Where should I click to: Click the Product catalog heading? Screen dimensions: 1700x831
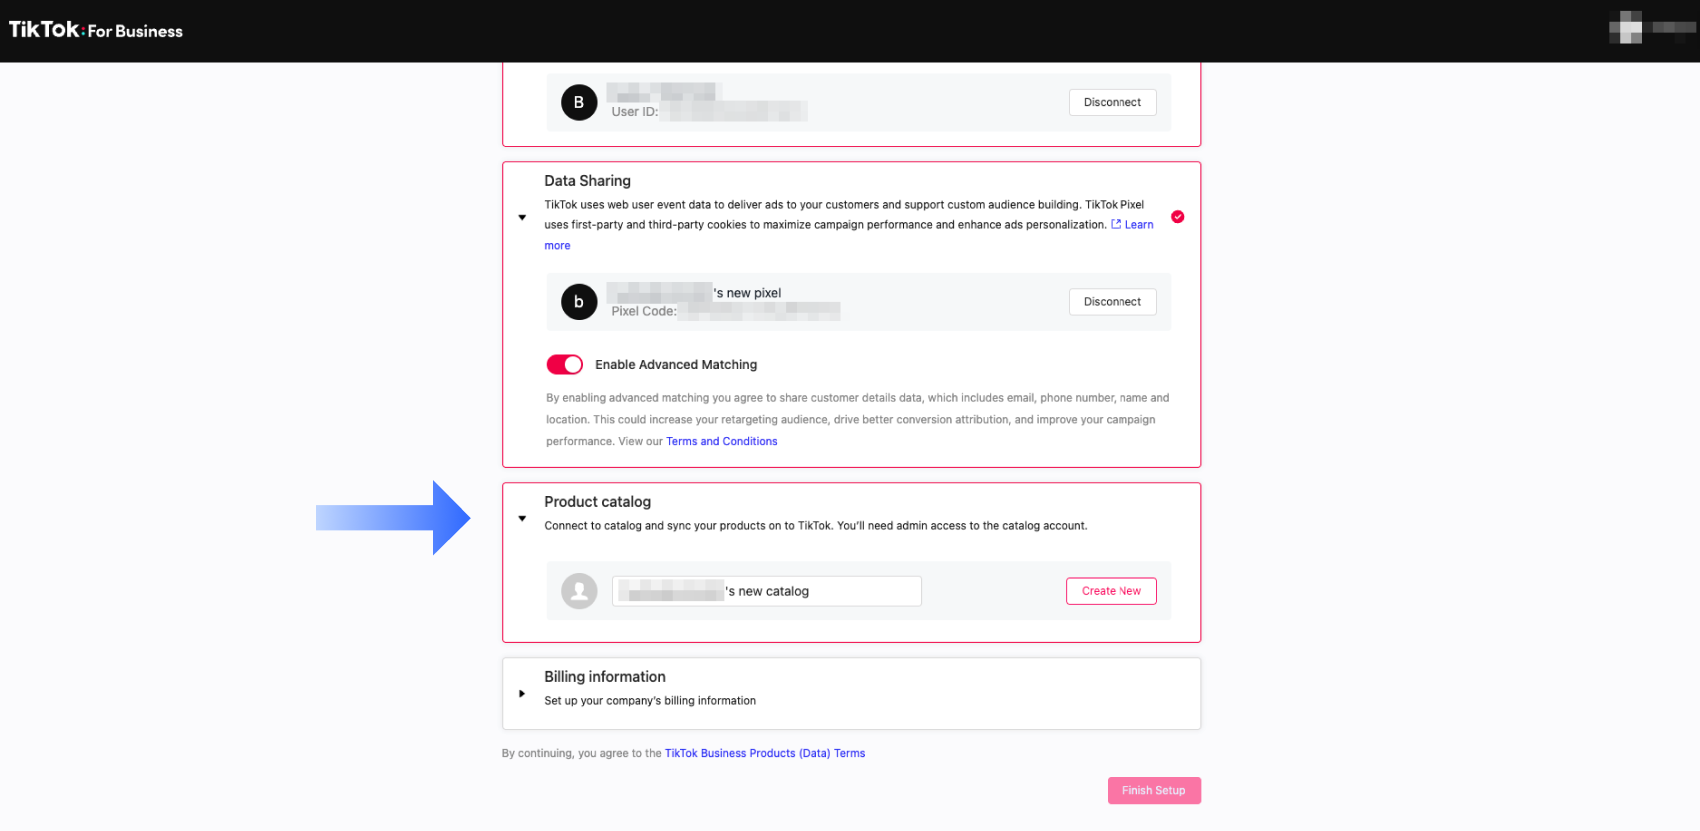point(597,502)
